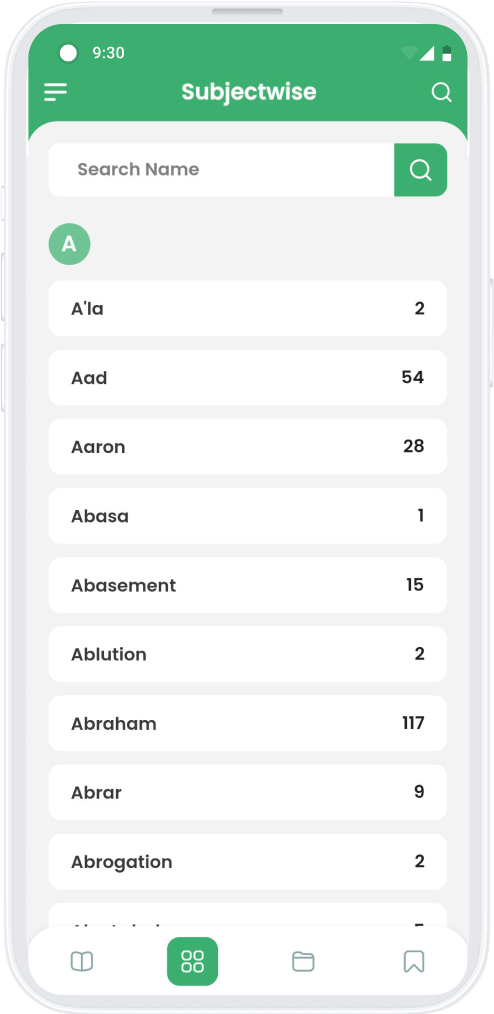The image size is (494, 1014).
Task: Open the A'la subject entry
Action: (x=248, y=308)
